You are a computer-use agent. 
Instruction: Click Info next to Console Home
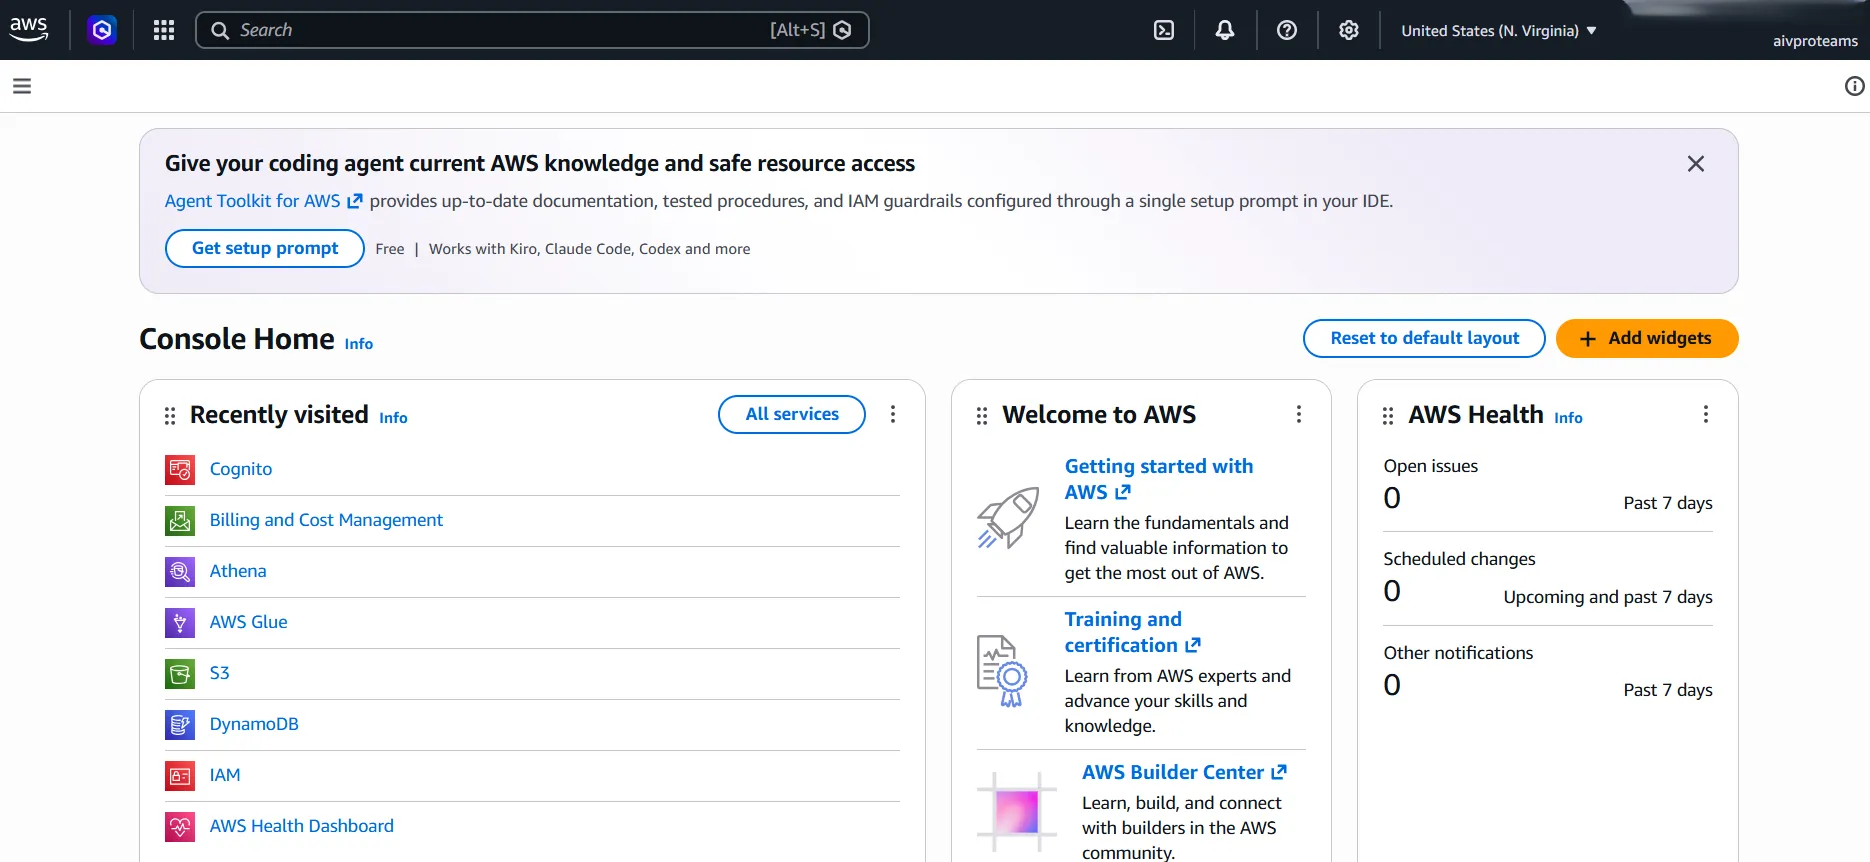coord(359,344)
